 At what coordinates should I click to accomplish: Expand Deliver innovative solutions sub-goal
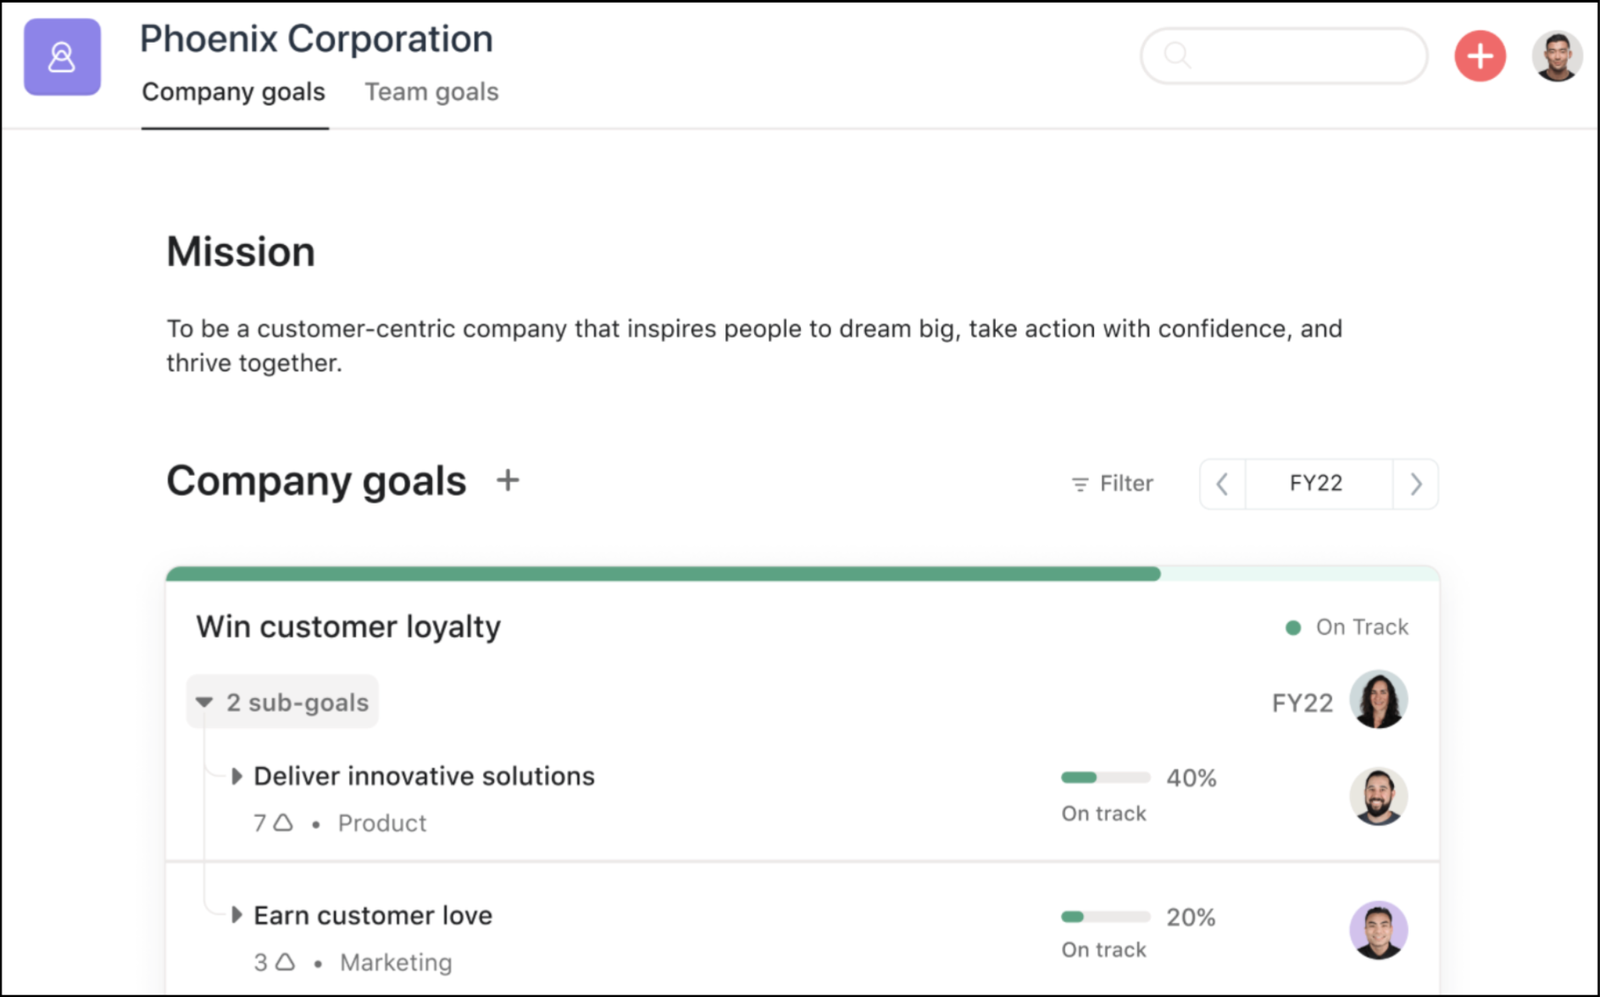click(x=237, y=776)
